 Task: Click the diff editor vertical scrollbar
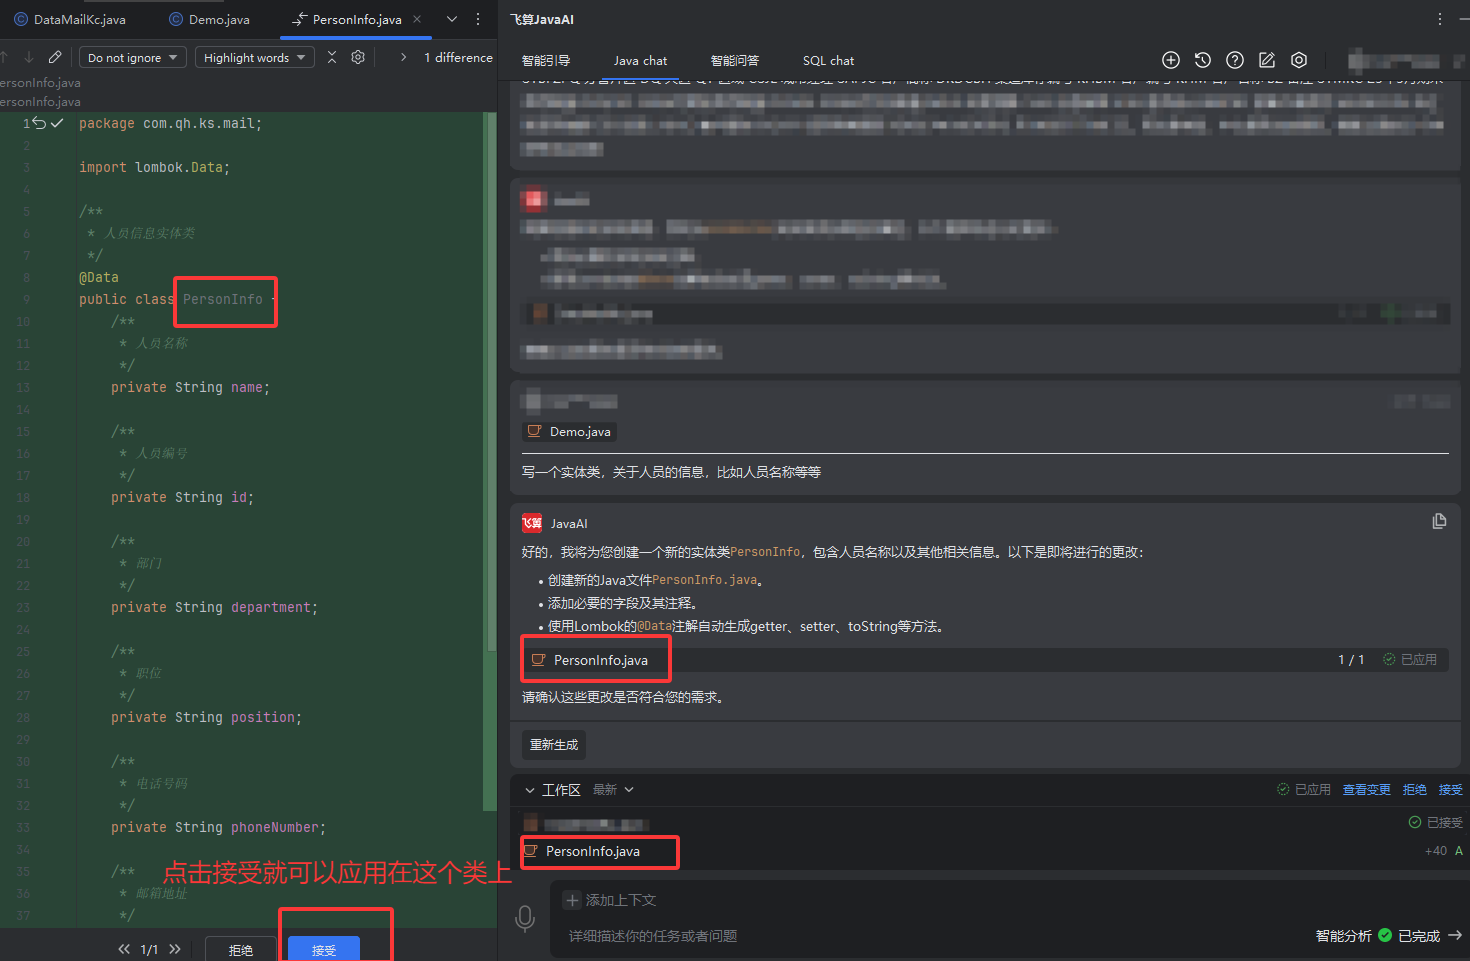pos(490,380)
